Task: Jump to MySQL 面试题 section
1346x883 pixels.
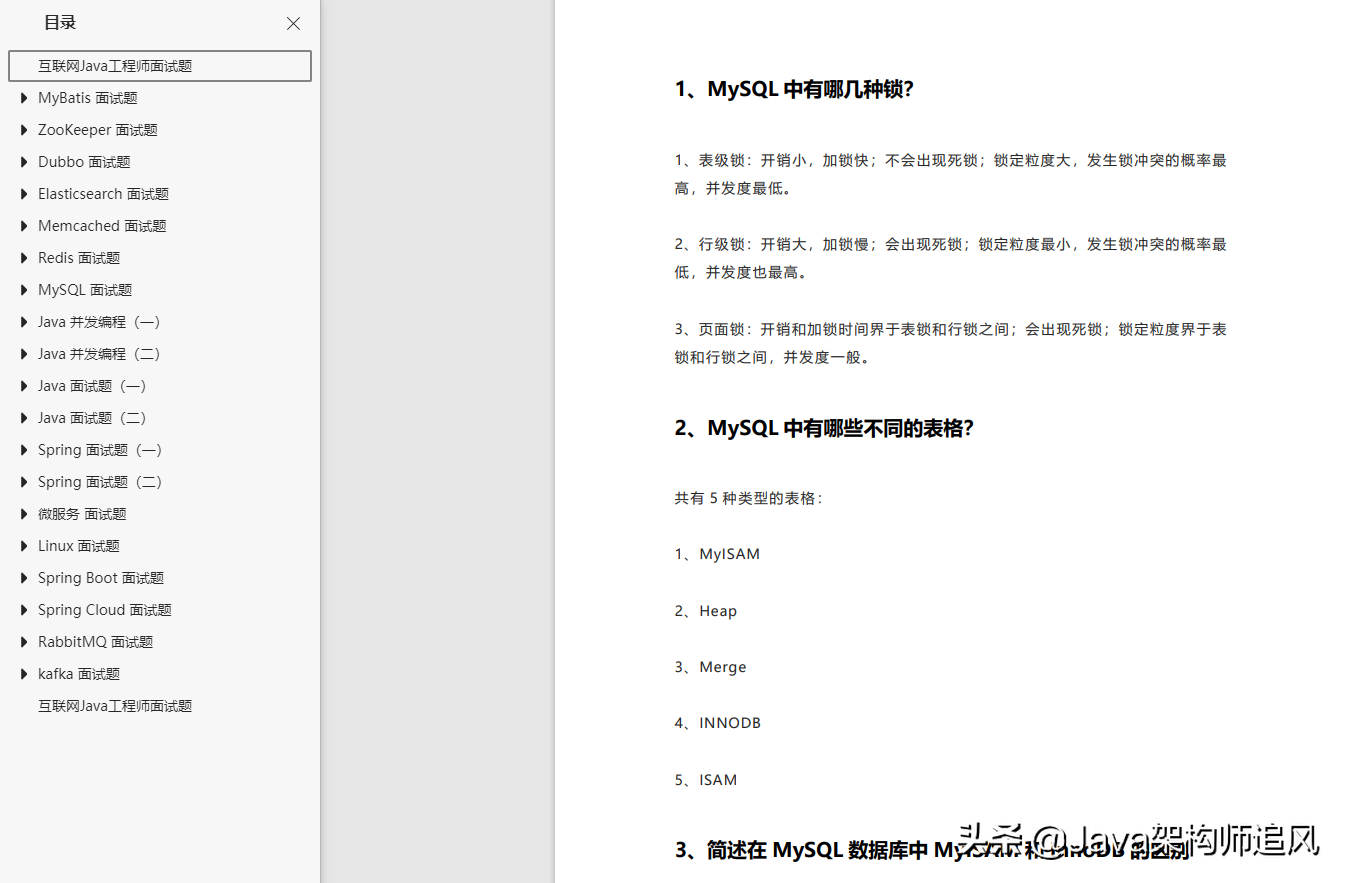Action: point(85,290)
